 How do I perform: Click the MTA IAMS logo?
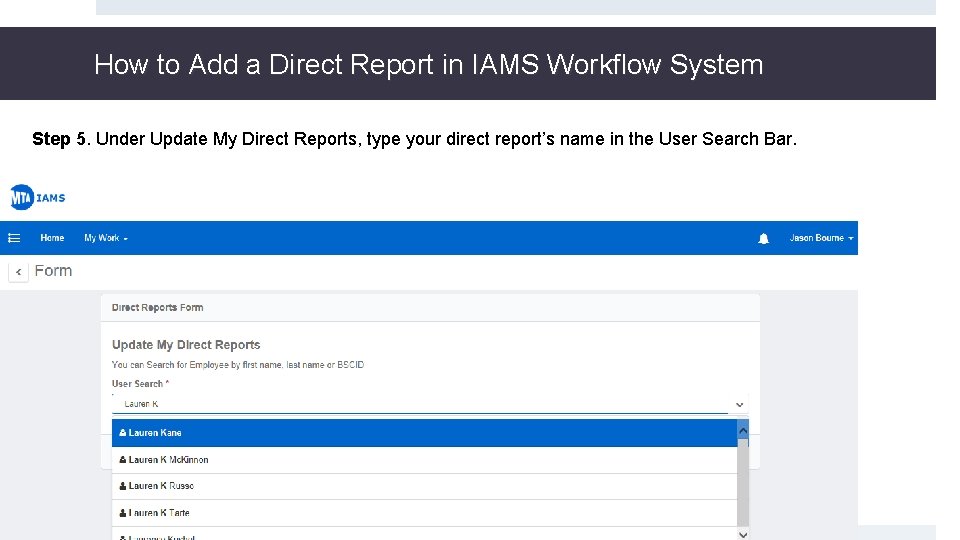point(37,197)
